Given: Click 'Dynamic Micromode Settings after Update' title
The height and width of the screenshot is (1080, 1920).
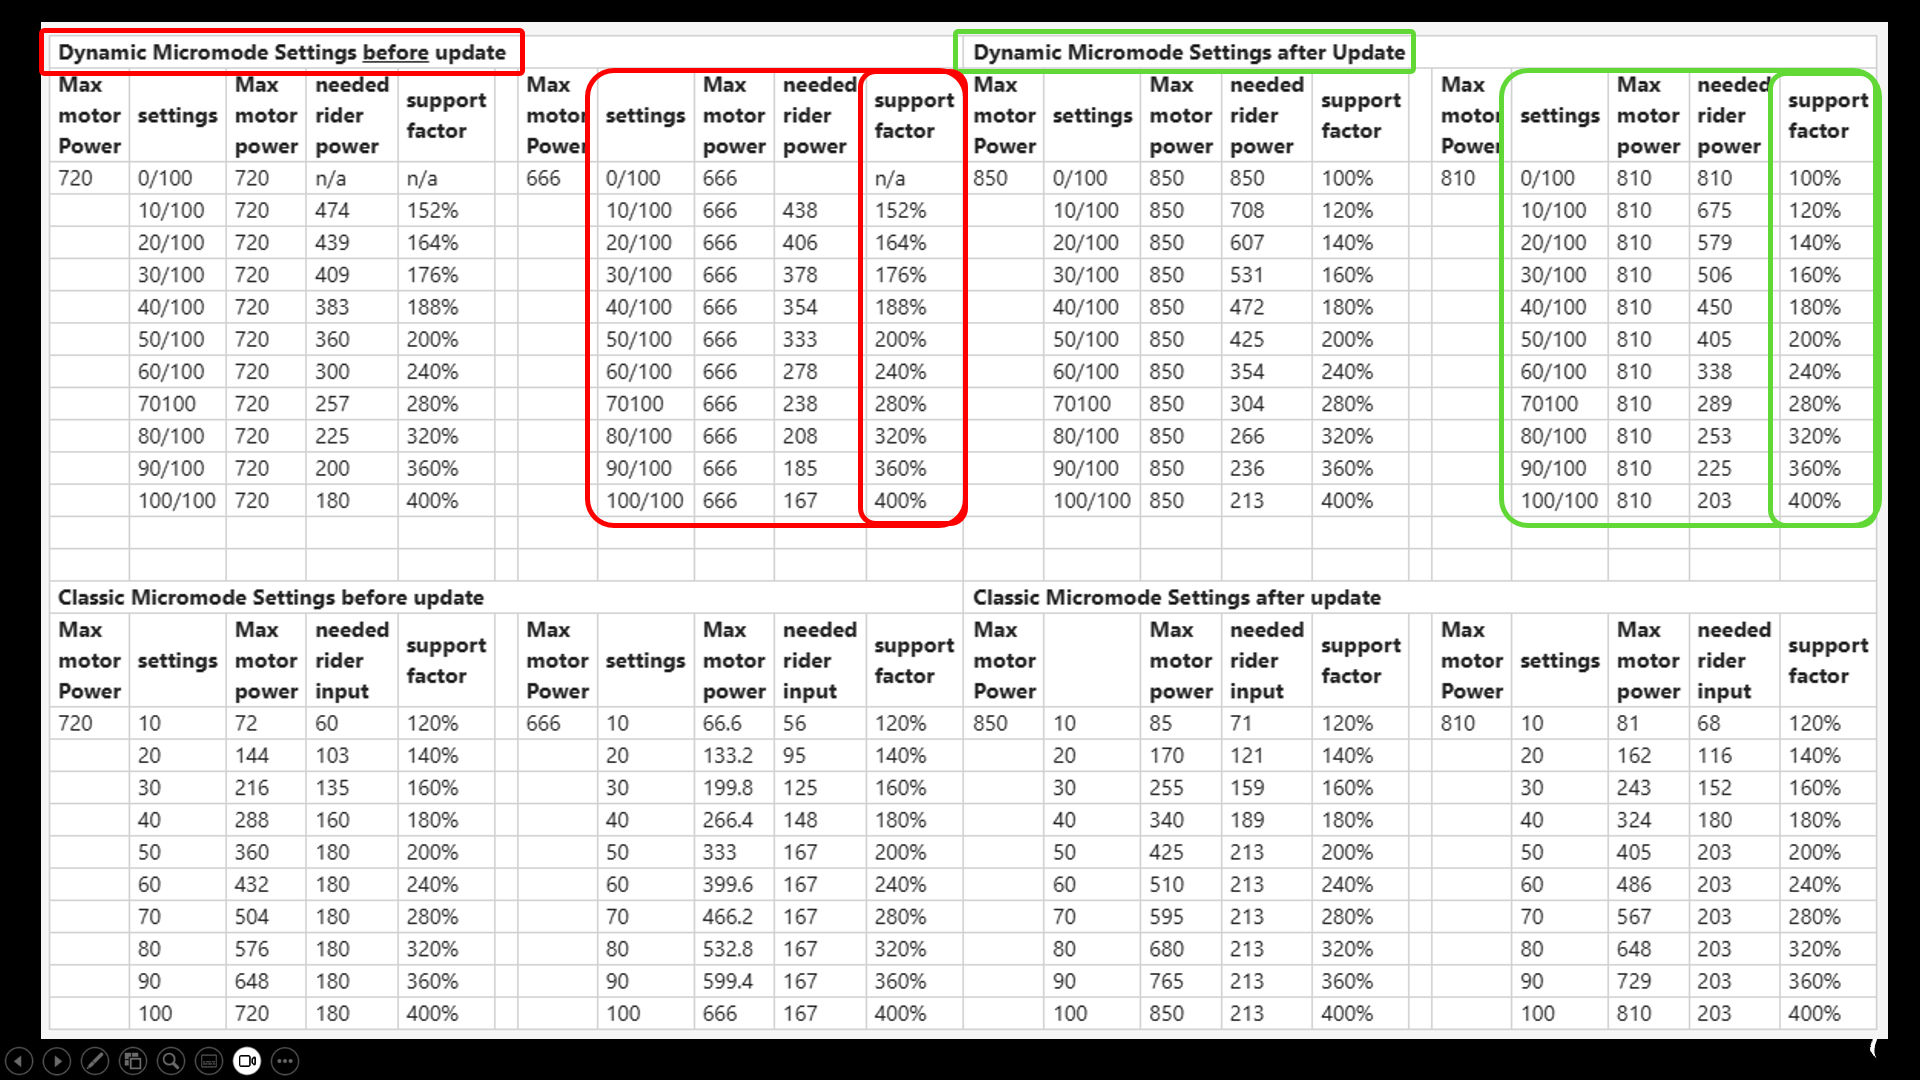Looking at the screenshot, I should (1189, 52).
